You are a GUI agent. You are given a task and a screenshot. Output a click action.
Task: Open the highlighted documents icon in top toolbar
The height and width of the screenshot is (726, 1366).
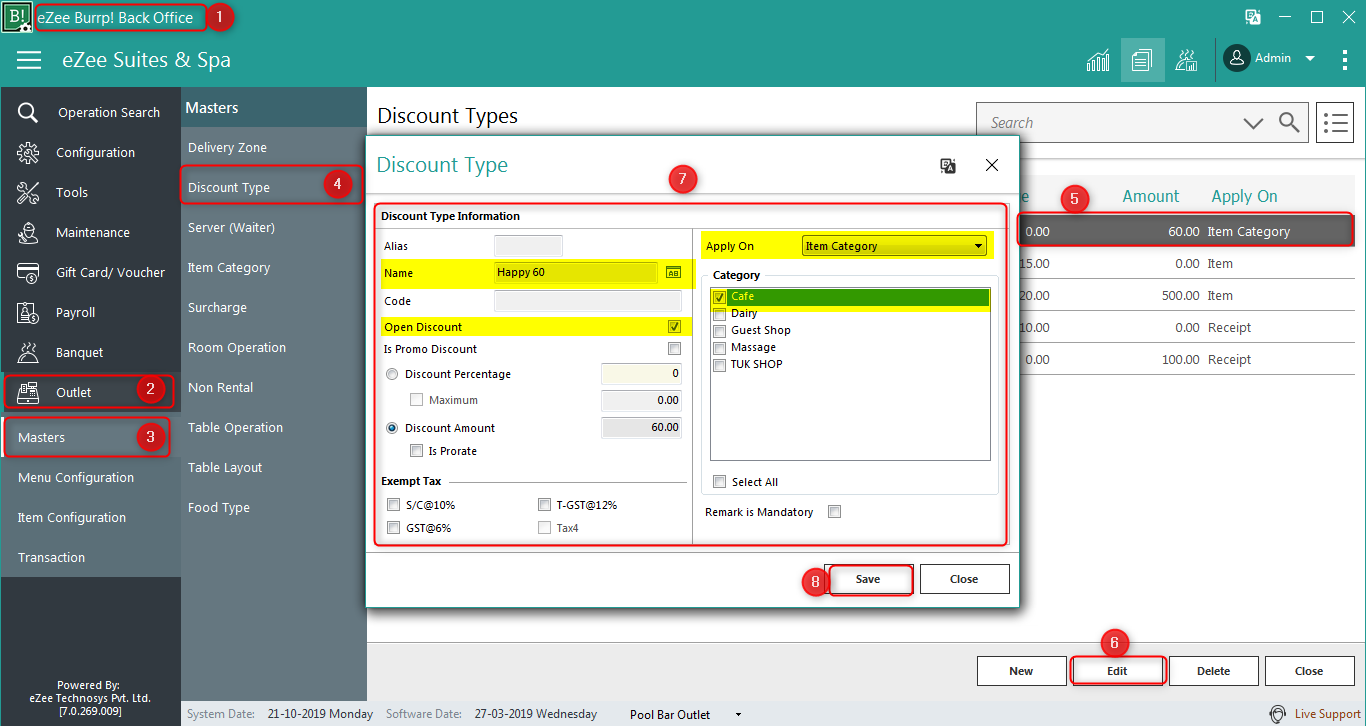click(x=1142, y=60)
